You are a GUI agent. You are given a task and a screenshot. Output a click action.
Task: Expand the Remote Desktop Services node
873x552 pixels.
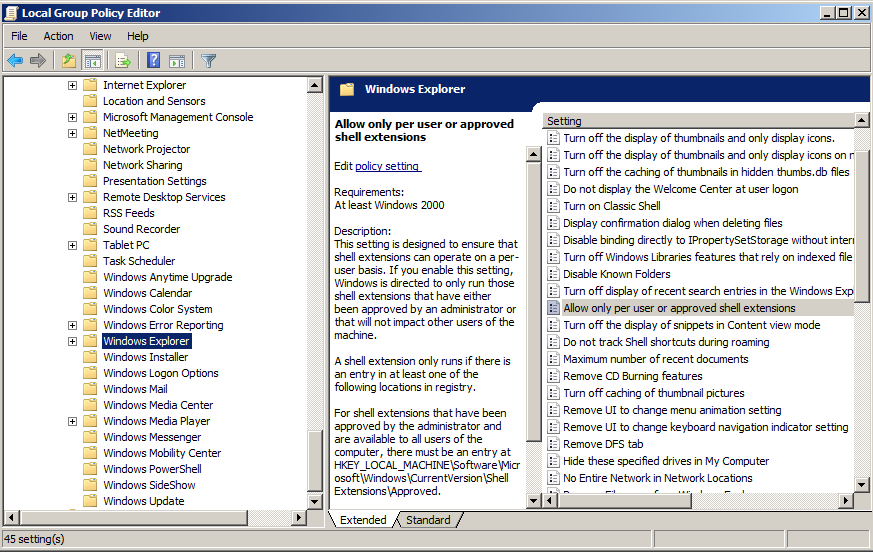72,198
